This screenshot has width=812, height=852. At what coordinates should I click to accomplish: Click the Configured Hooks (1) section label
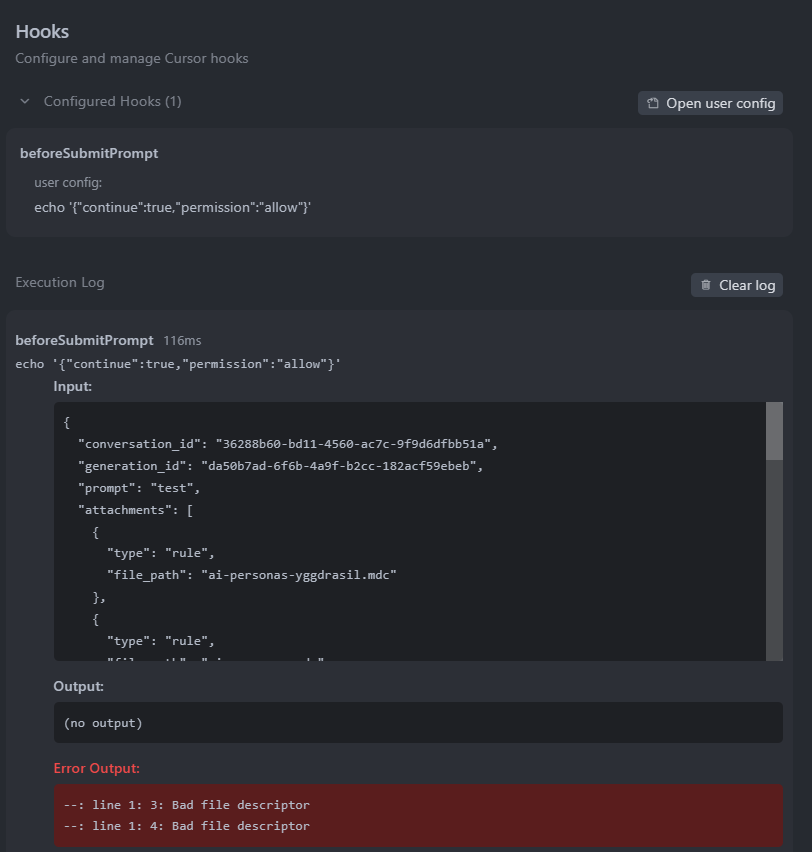[x=112, y=102]
